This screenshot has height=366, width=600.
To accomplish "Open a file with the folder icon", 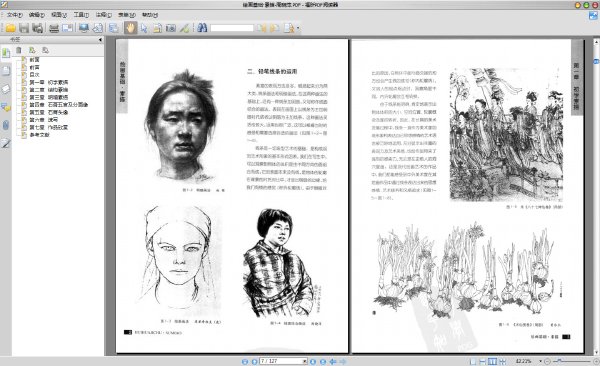I will tap(11, 28).
